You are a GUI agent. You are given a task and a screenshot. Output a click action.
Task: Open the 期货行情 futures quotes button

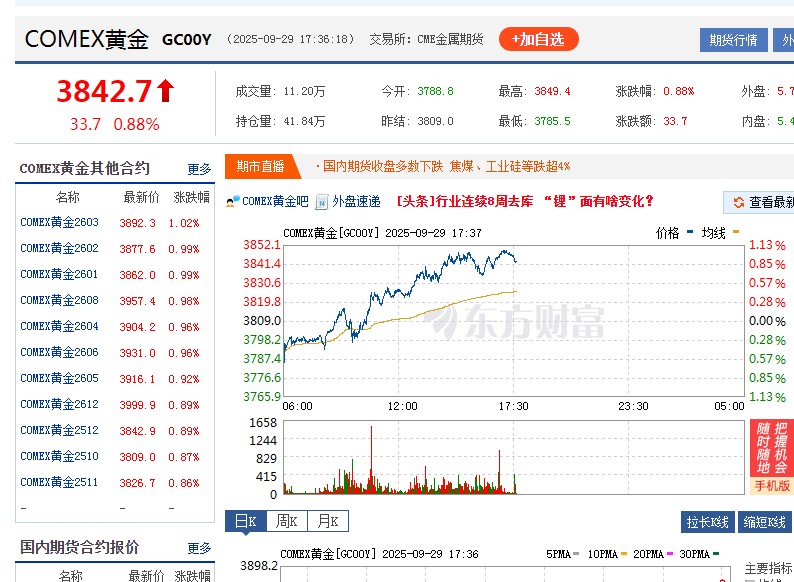pyautogui.click(x=733, y=40)
